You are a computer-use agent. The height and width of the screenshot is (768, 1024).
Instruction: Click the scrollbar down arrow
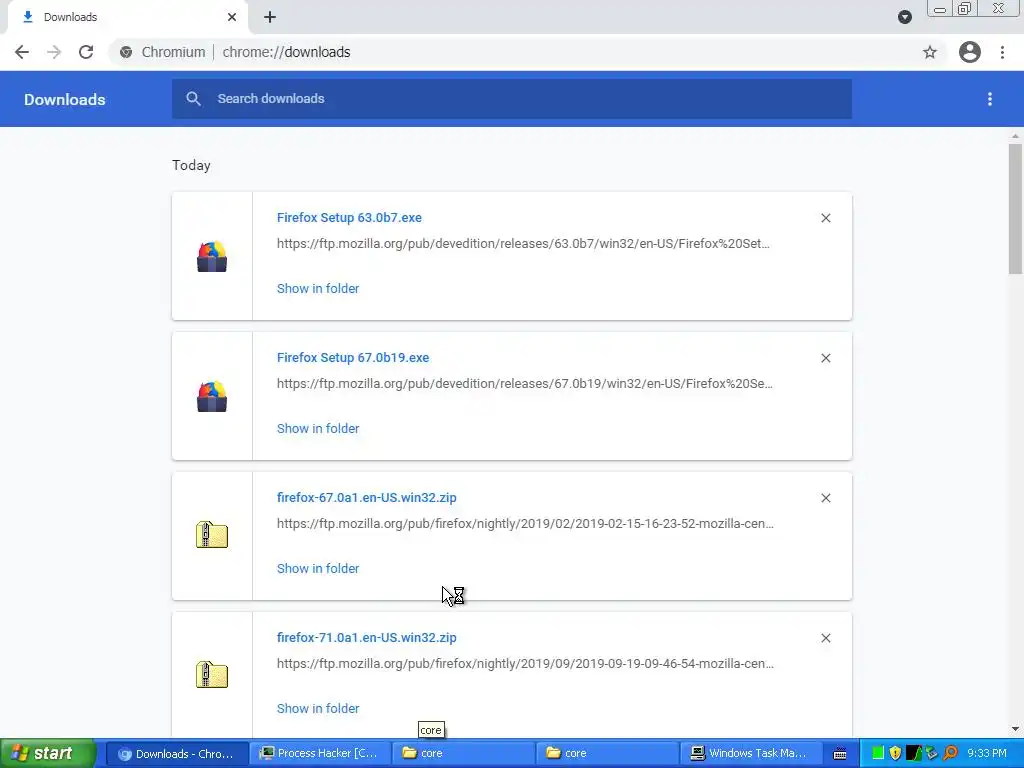1015,729
